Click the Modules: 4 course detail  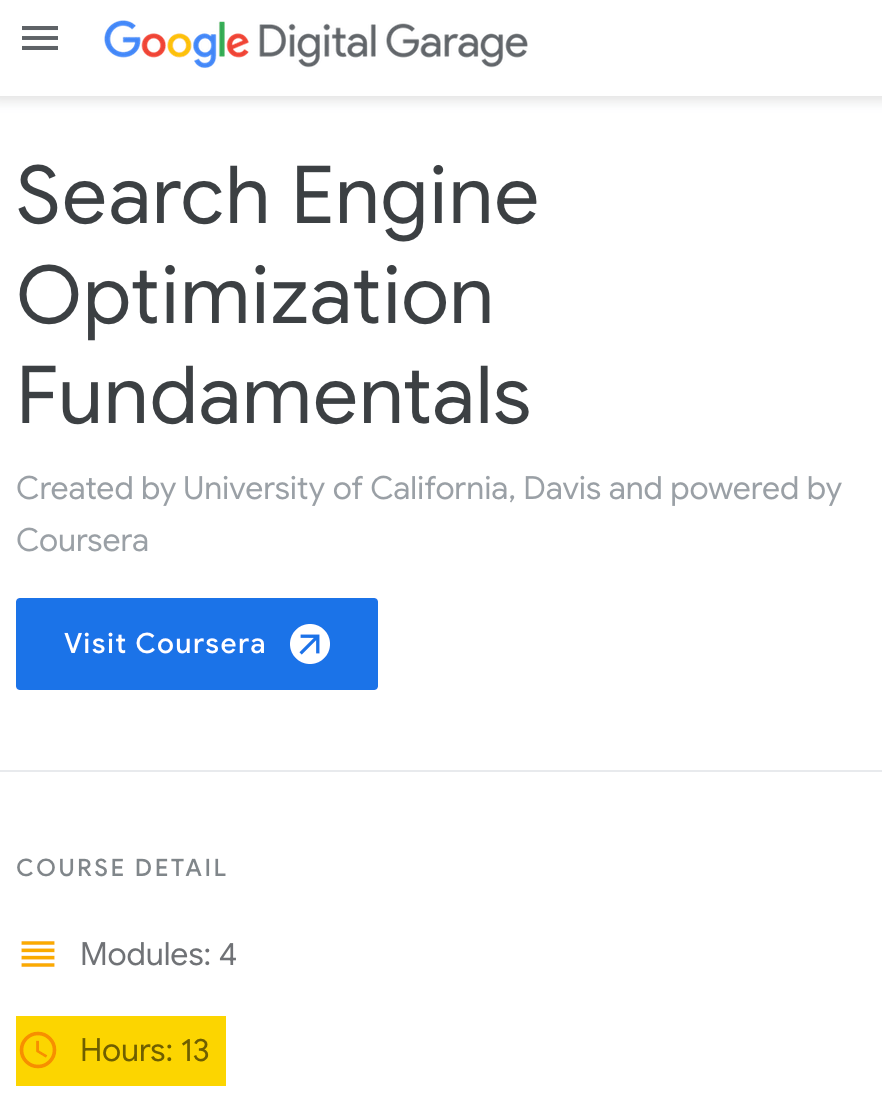[x=157, y=953]
